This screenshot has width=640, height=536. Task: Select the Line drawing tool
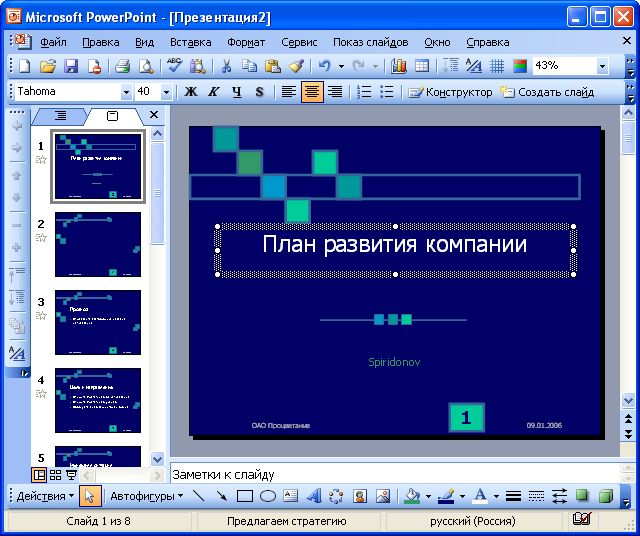click(199, 496)
